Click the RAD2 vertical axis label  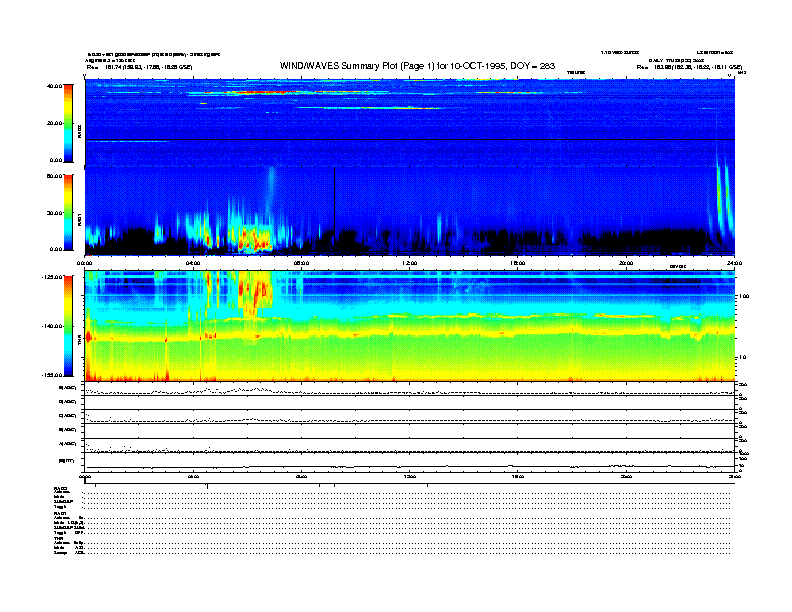click(x=80, y=131)
